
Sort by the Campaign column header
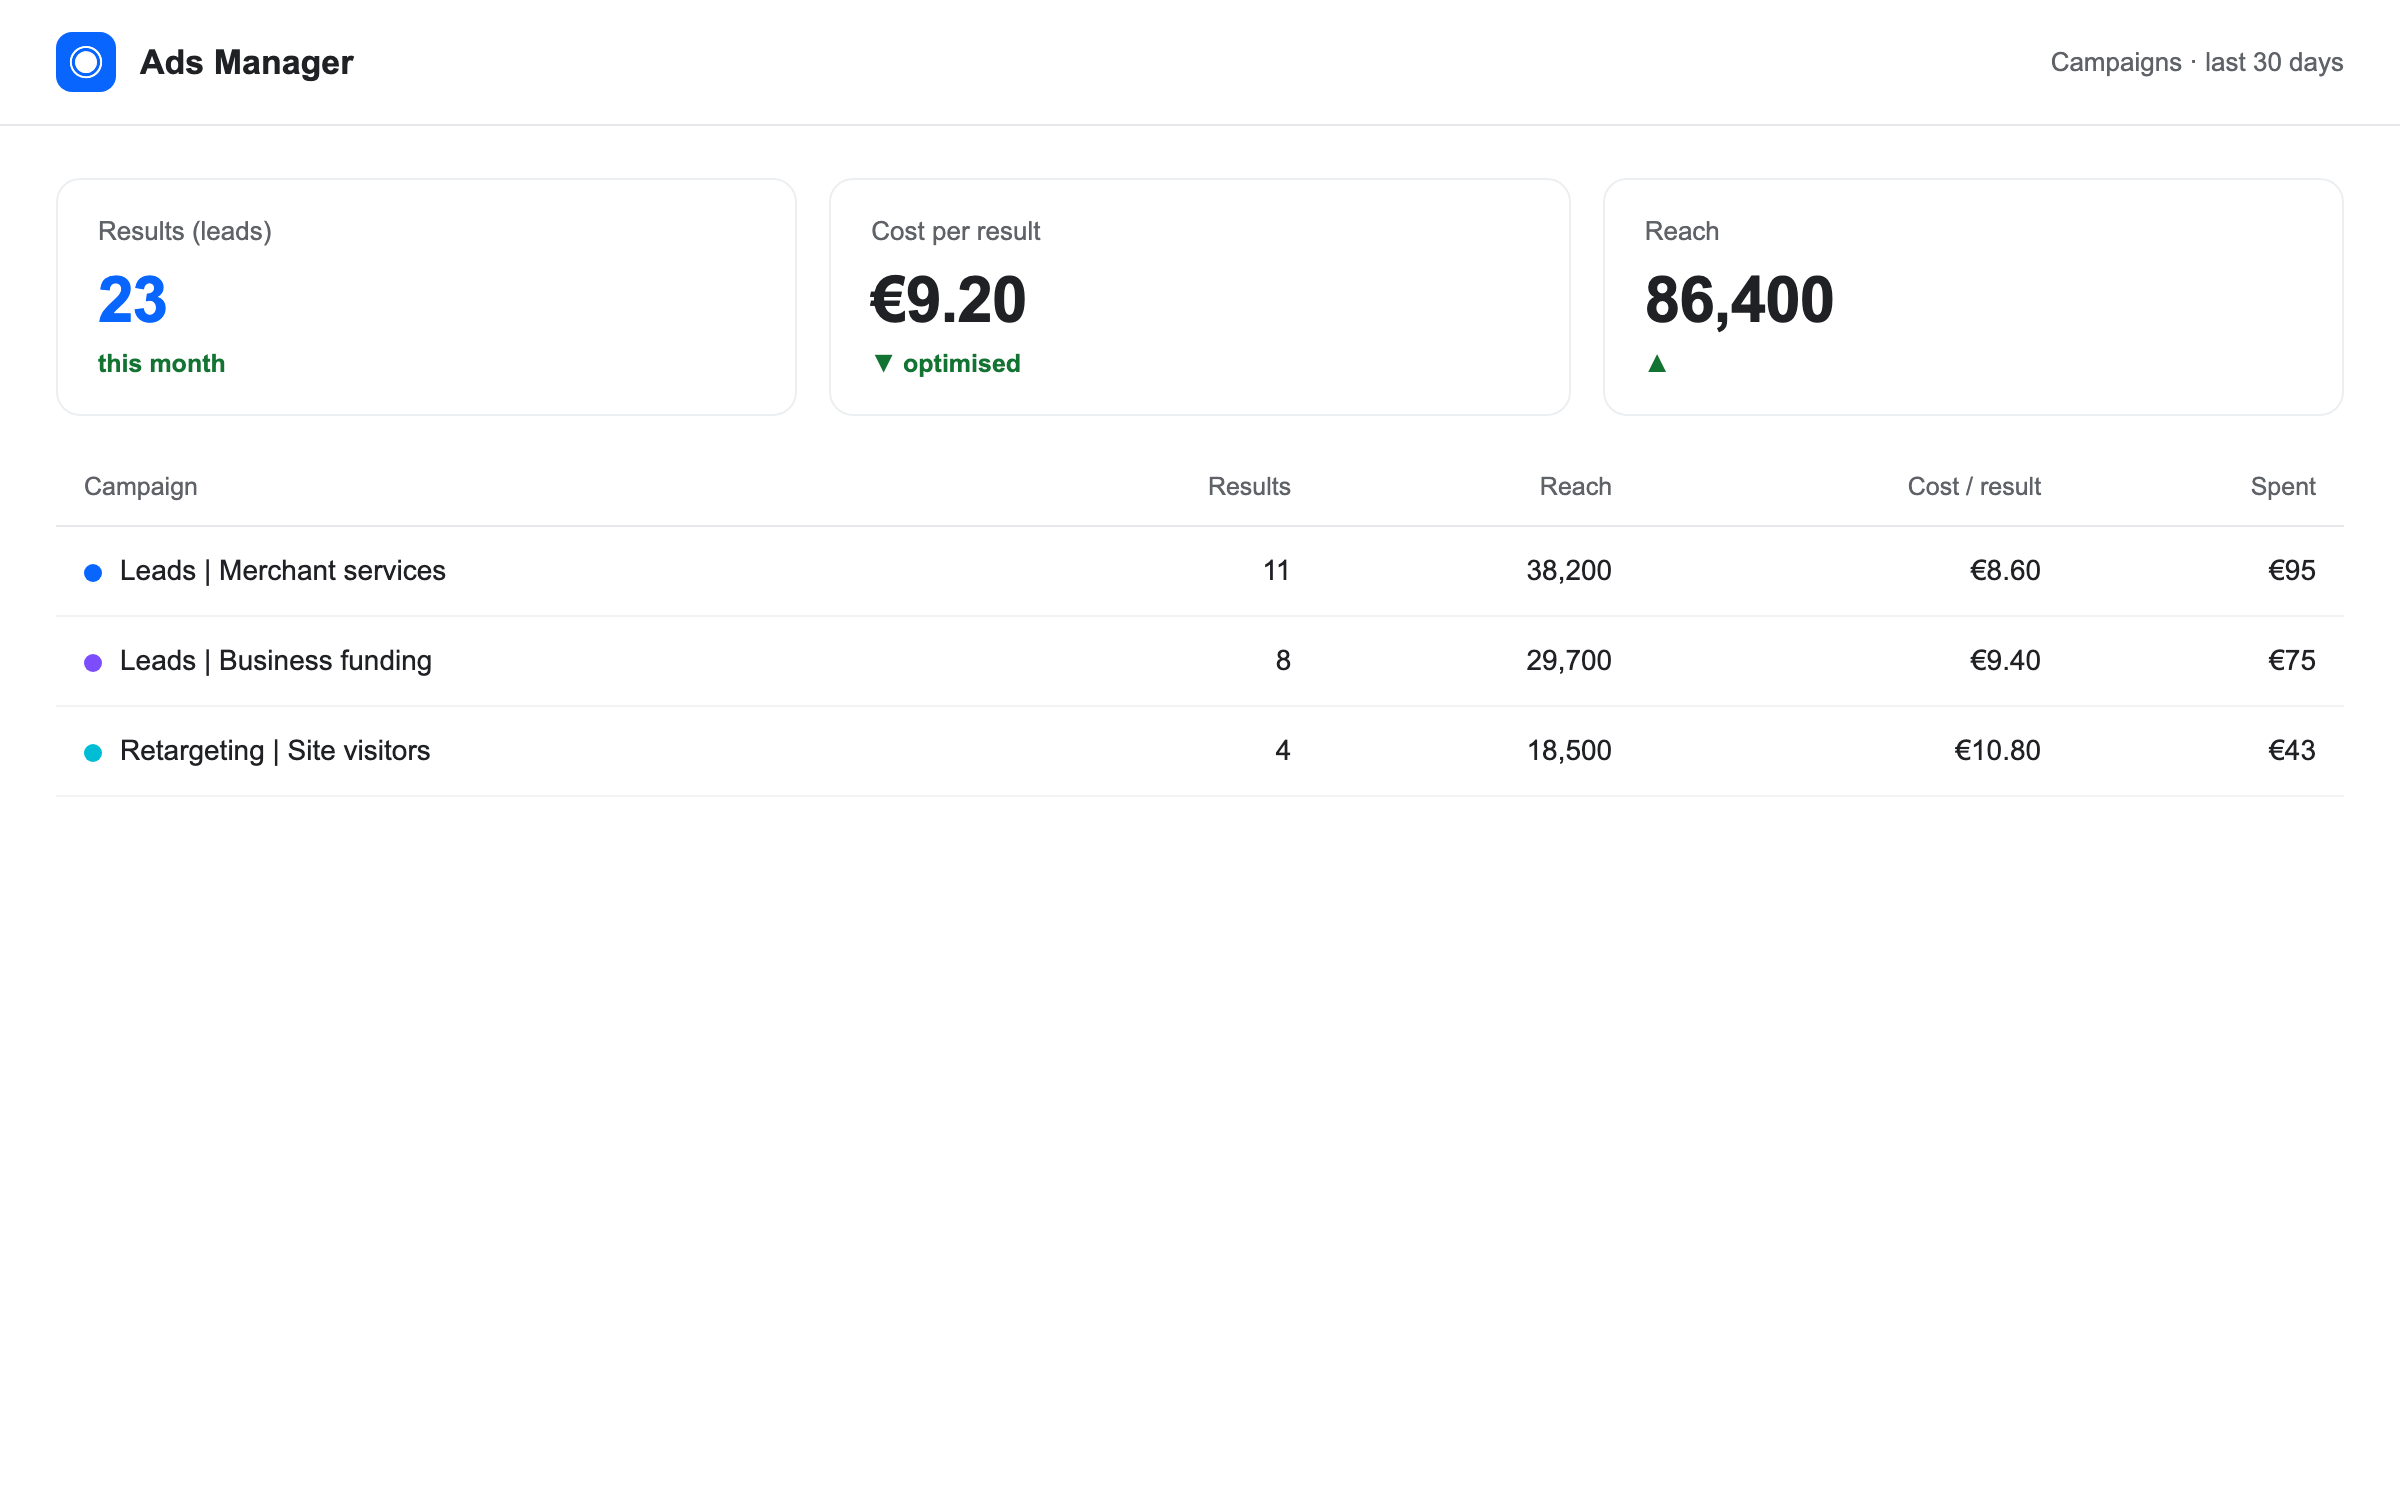(x=141, y=486)
